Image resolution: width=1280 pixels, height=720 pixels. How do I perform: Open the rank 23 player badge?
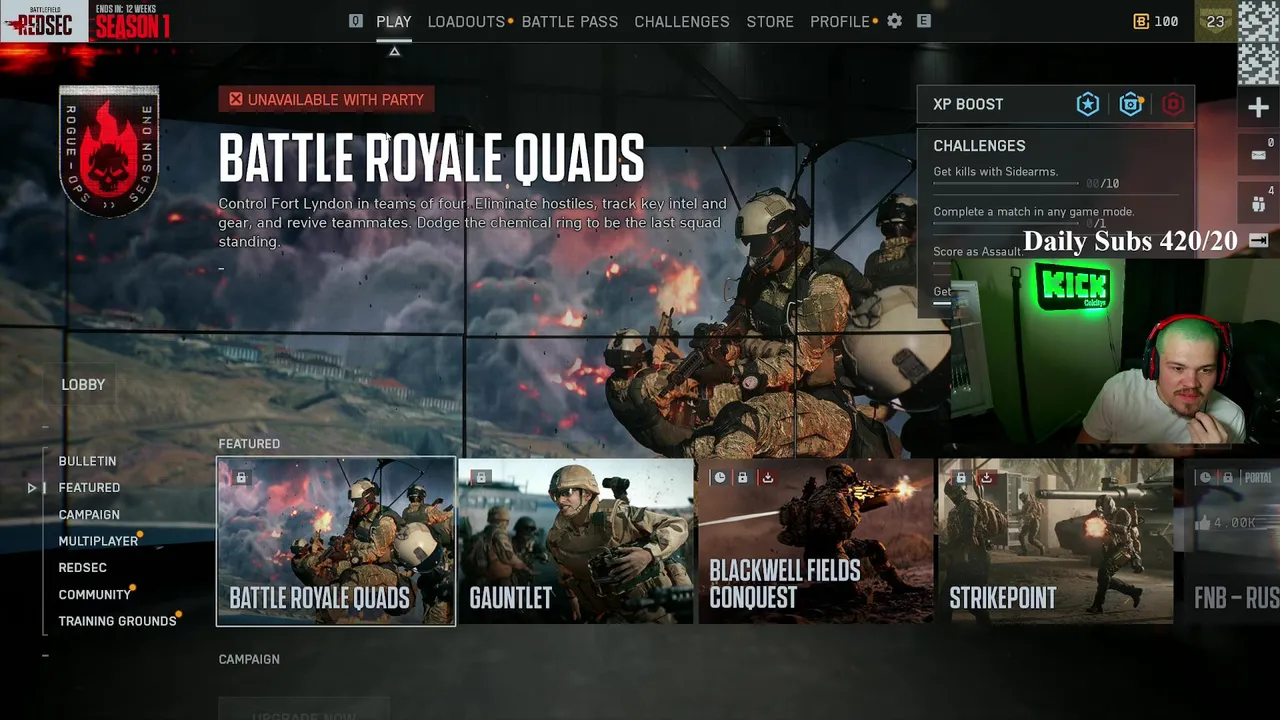(x=1215, y=21)
